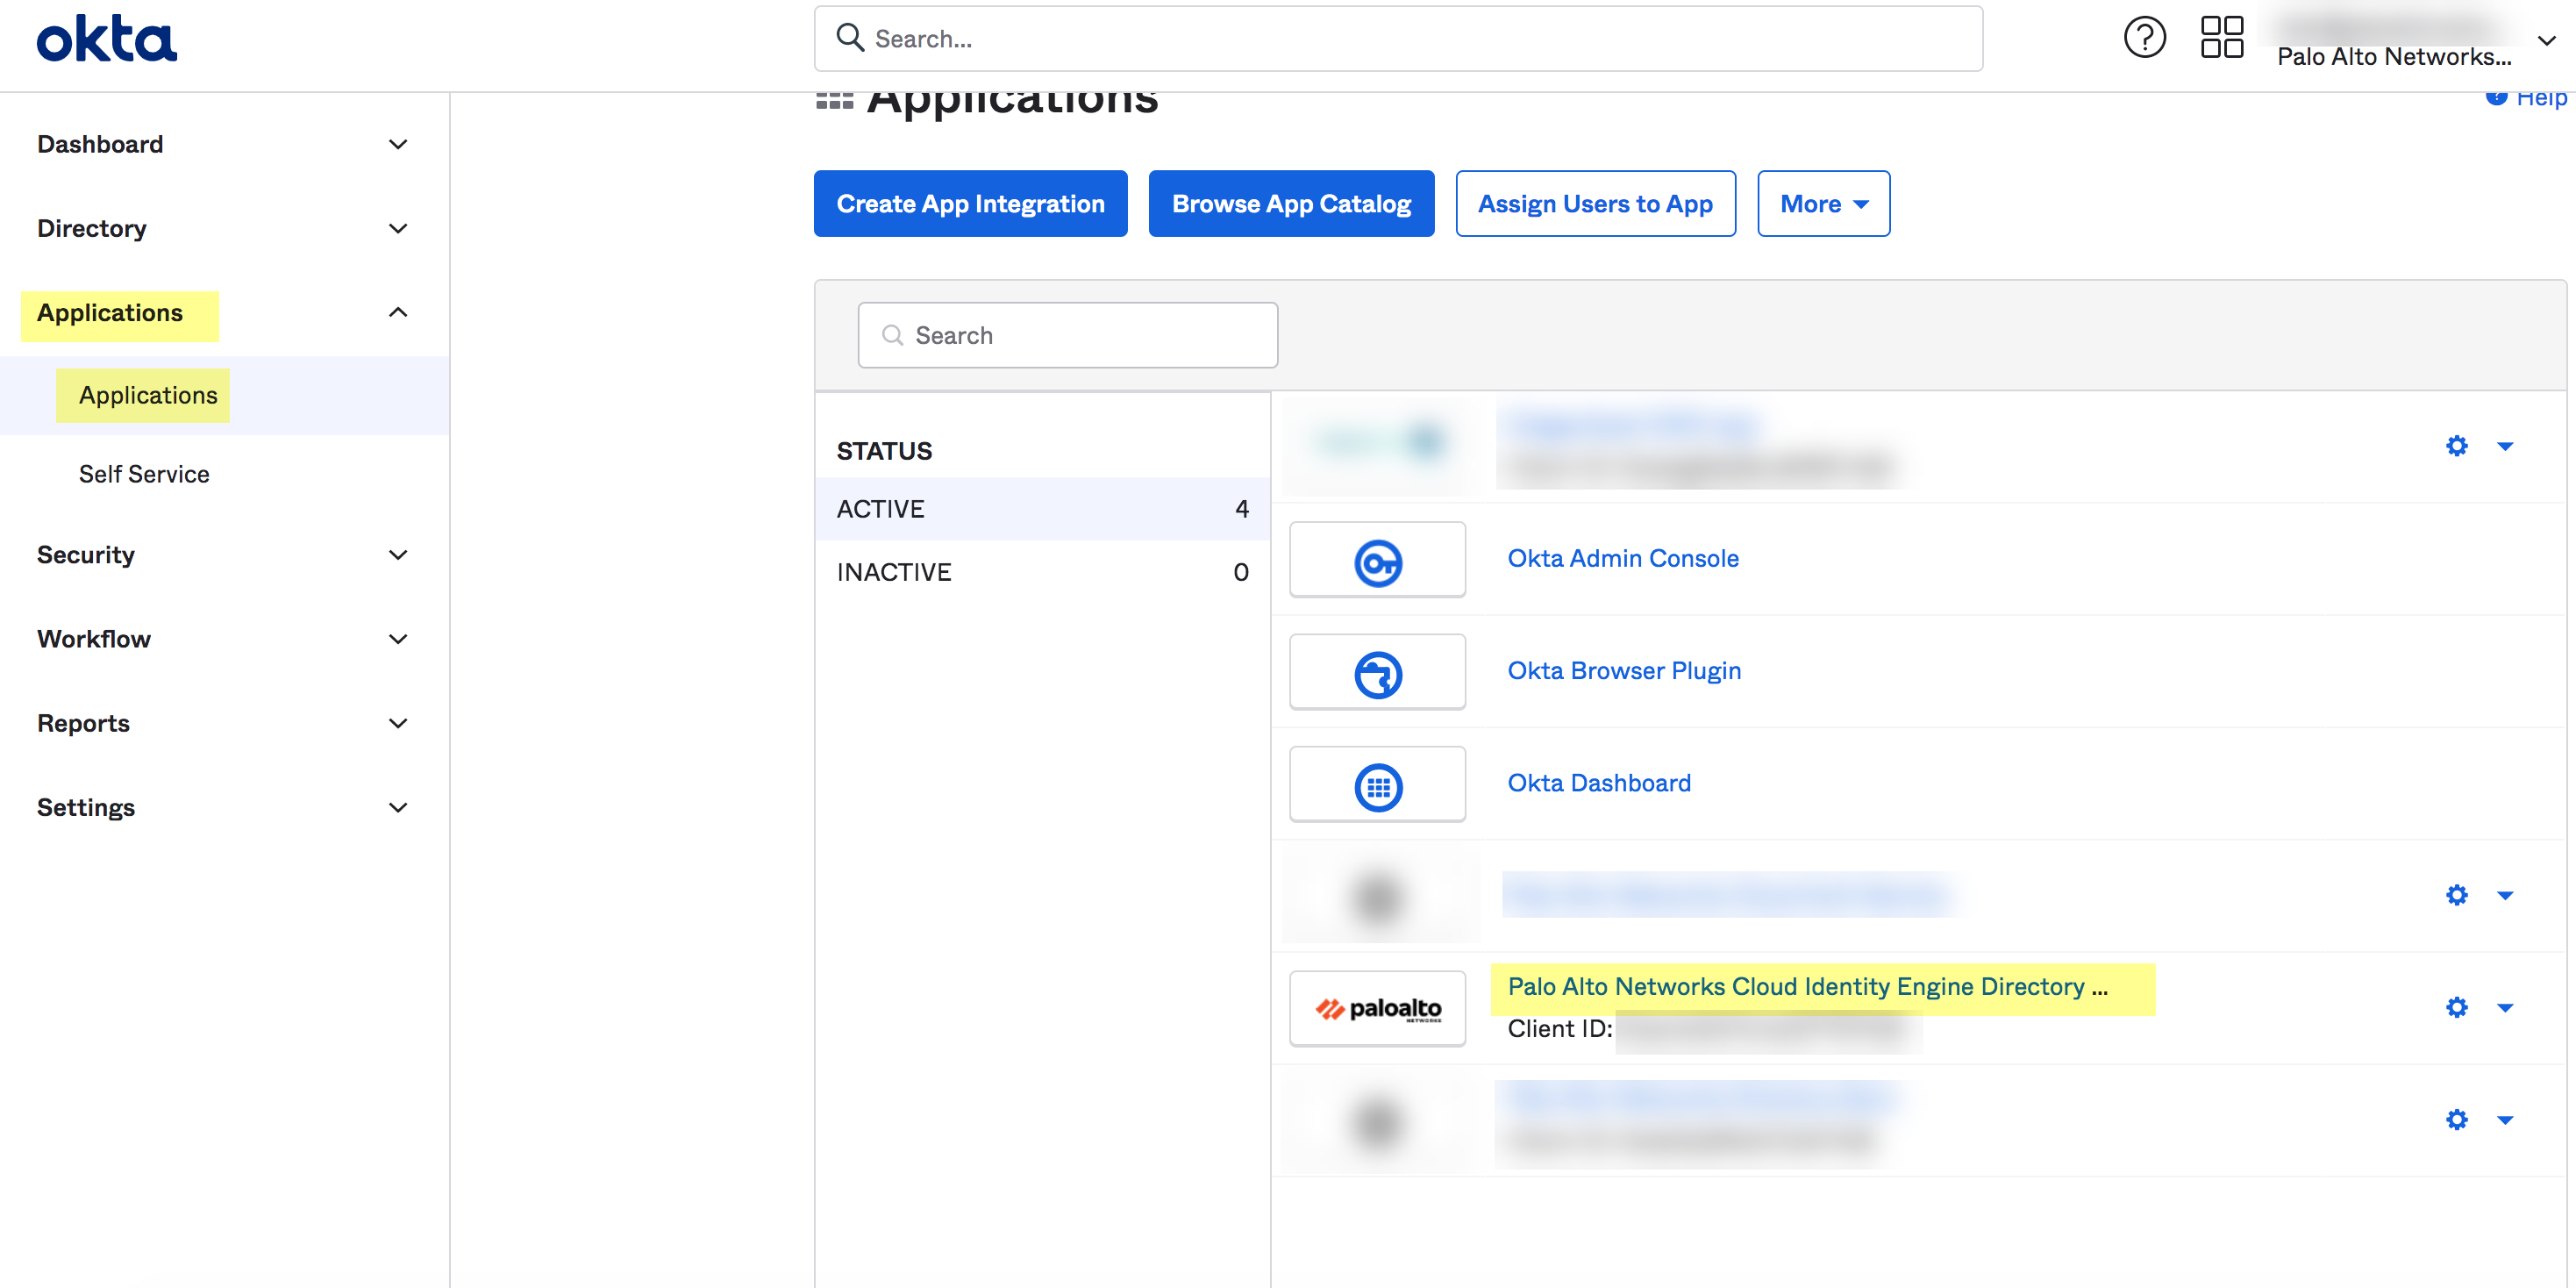
Task: Click the magnifier icon in application search box
Action: pyautogui.click(x=893, y=335)
